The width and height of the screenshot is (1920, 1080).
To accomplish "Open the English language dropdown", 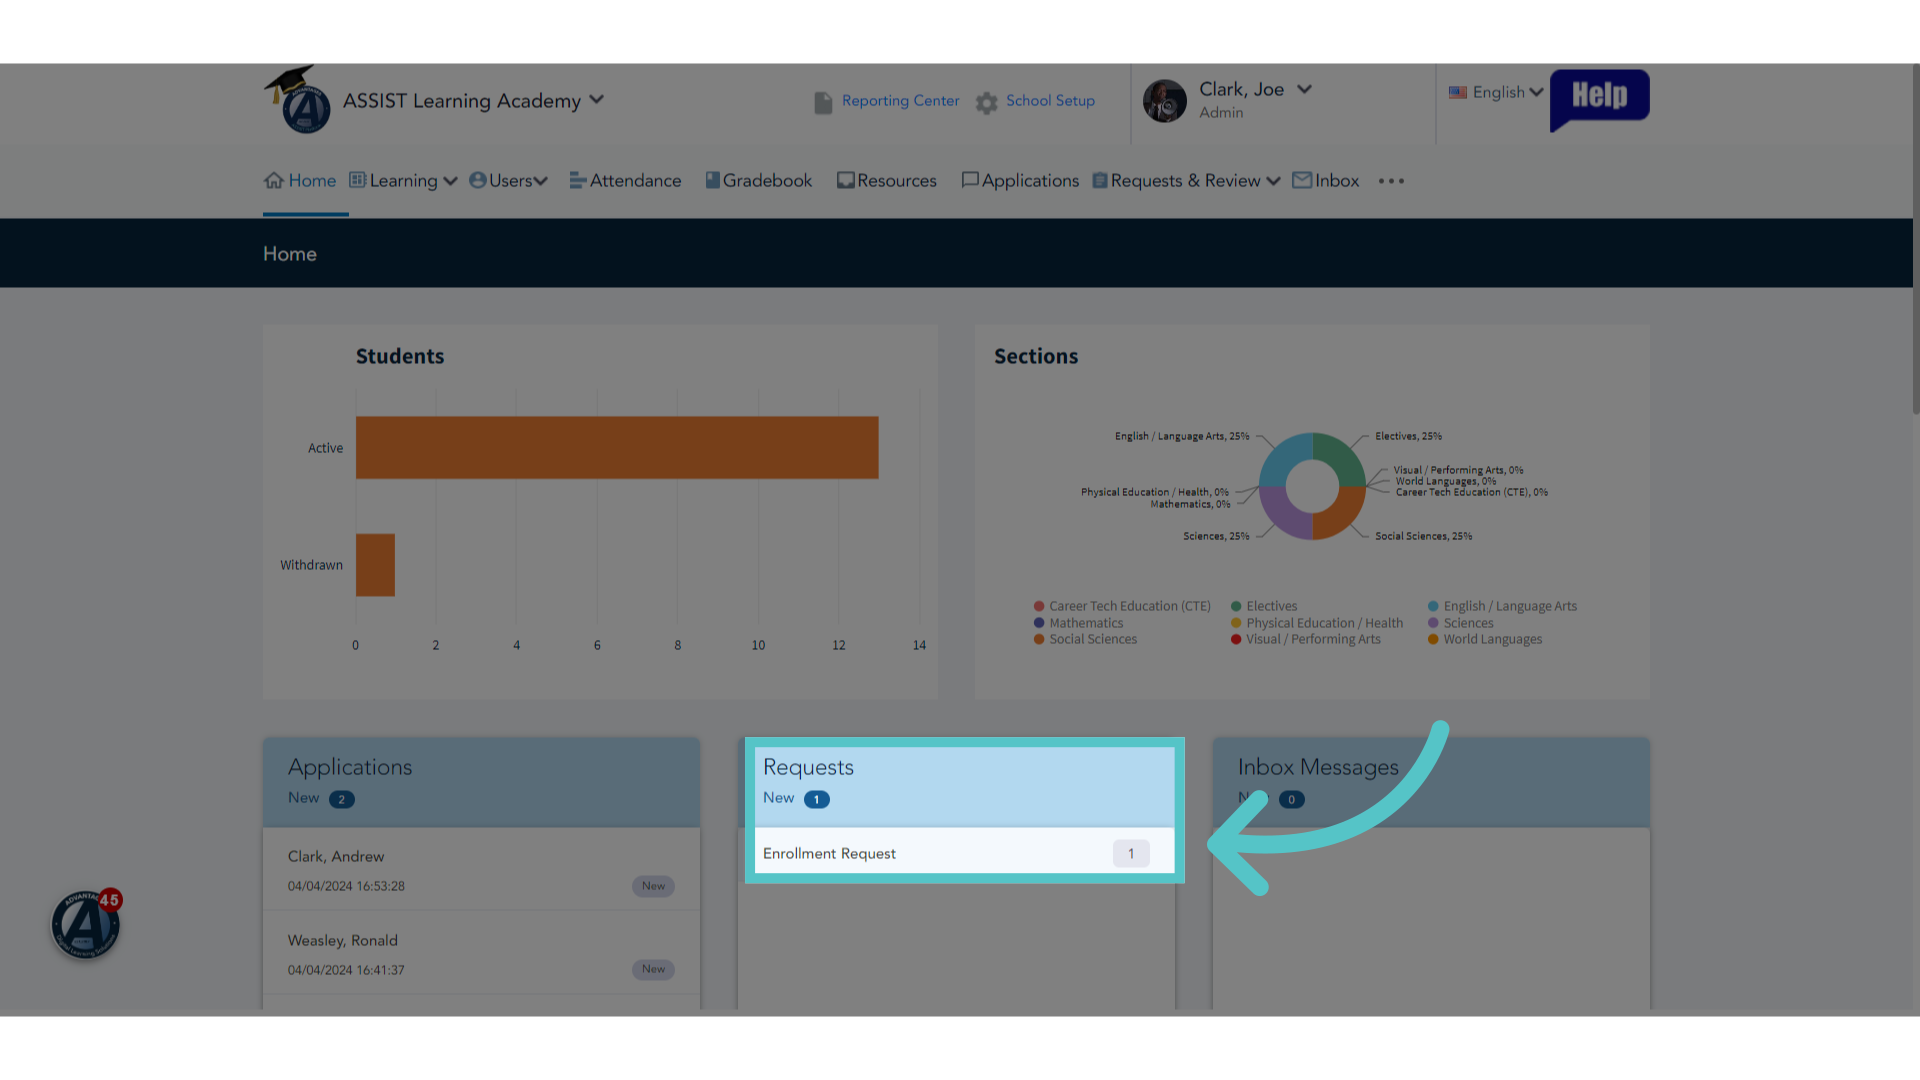I will click(1507, 92).
